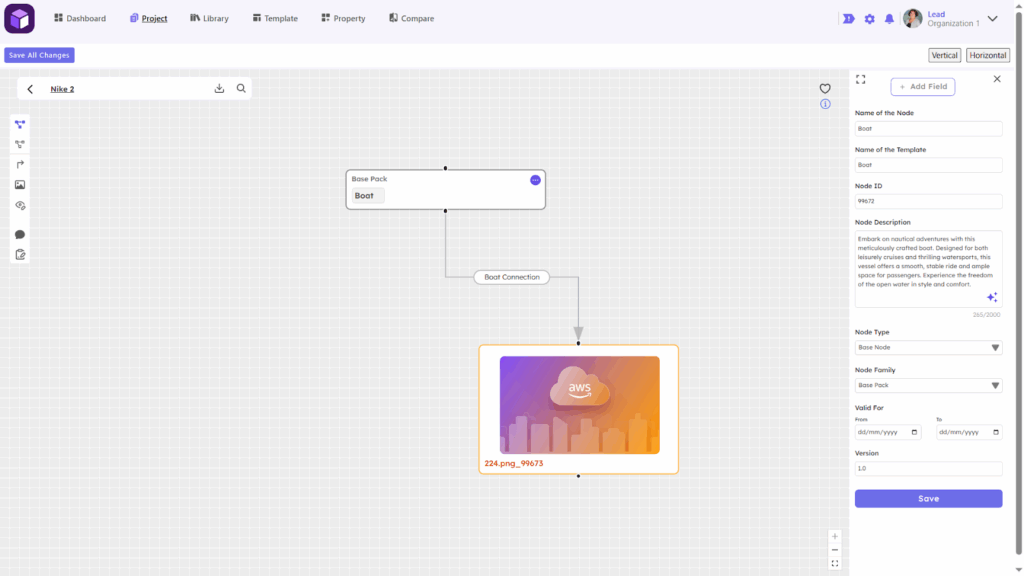Click the download icon beside Nike 2
This screenshot has width=1024, height=576.
tap(219, 89)
